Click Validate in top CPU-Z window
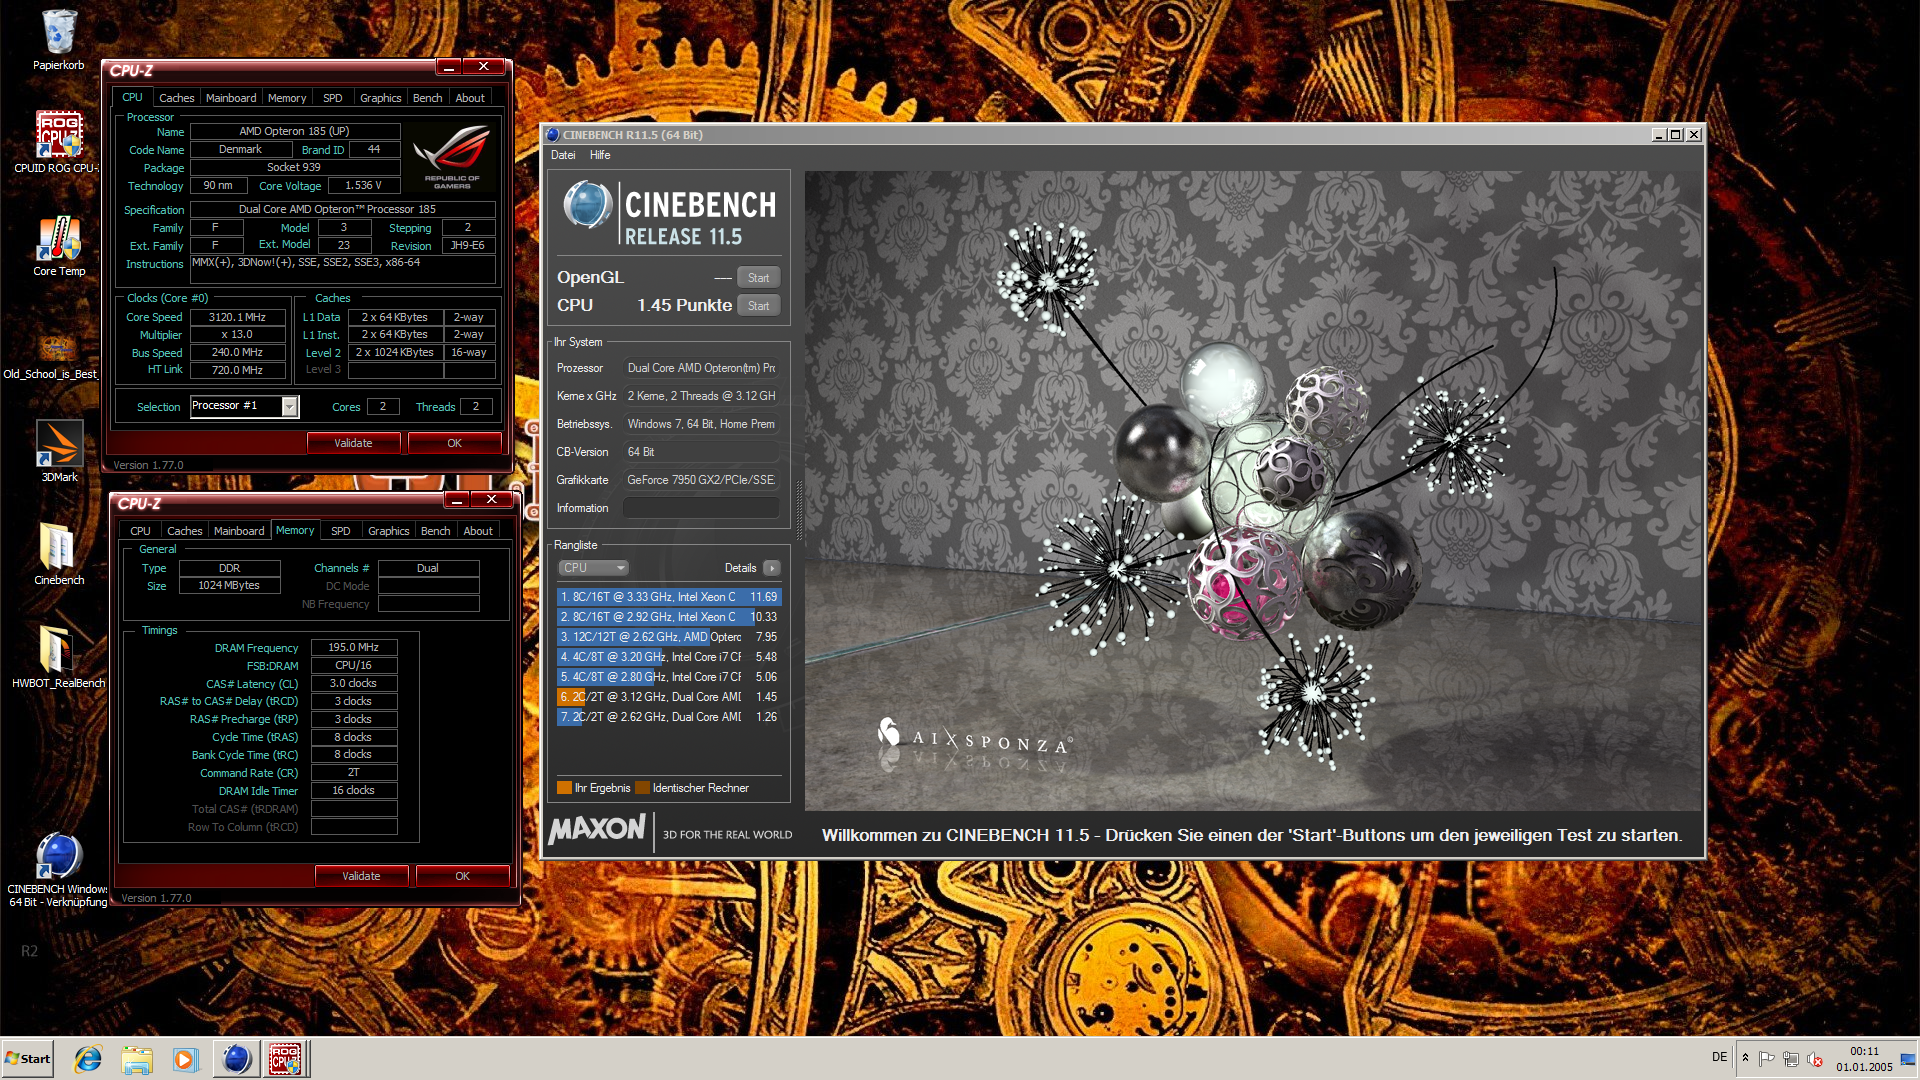 coord(353,443)
